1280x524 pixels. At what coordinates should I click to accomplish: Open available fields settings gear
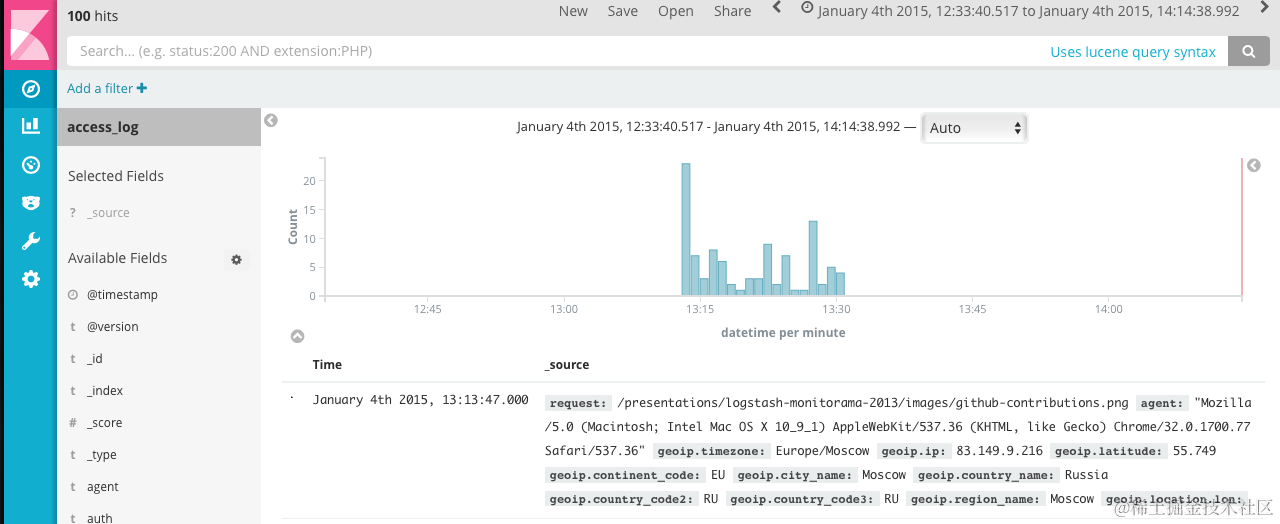tap(237, 259)
